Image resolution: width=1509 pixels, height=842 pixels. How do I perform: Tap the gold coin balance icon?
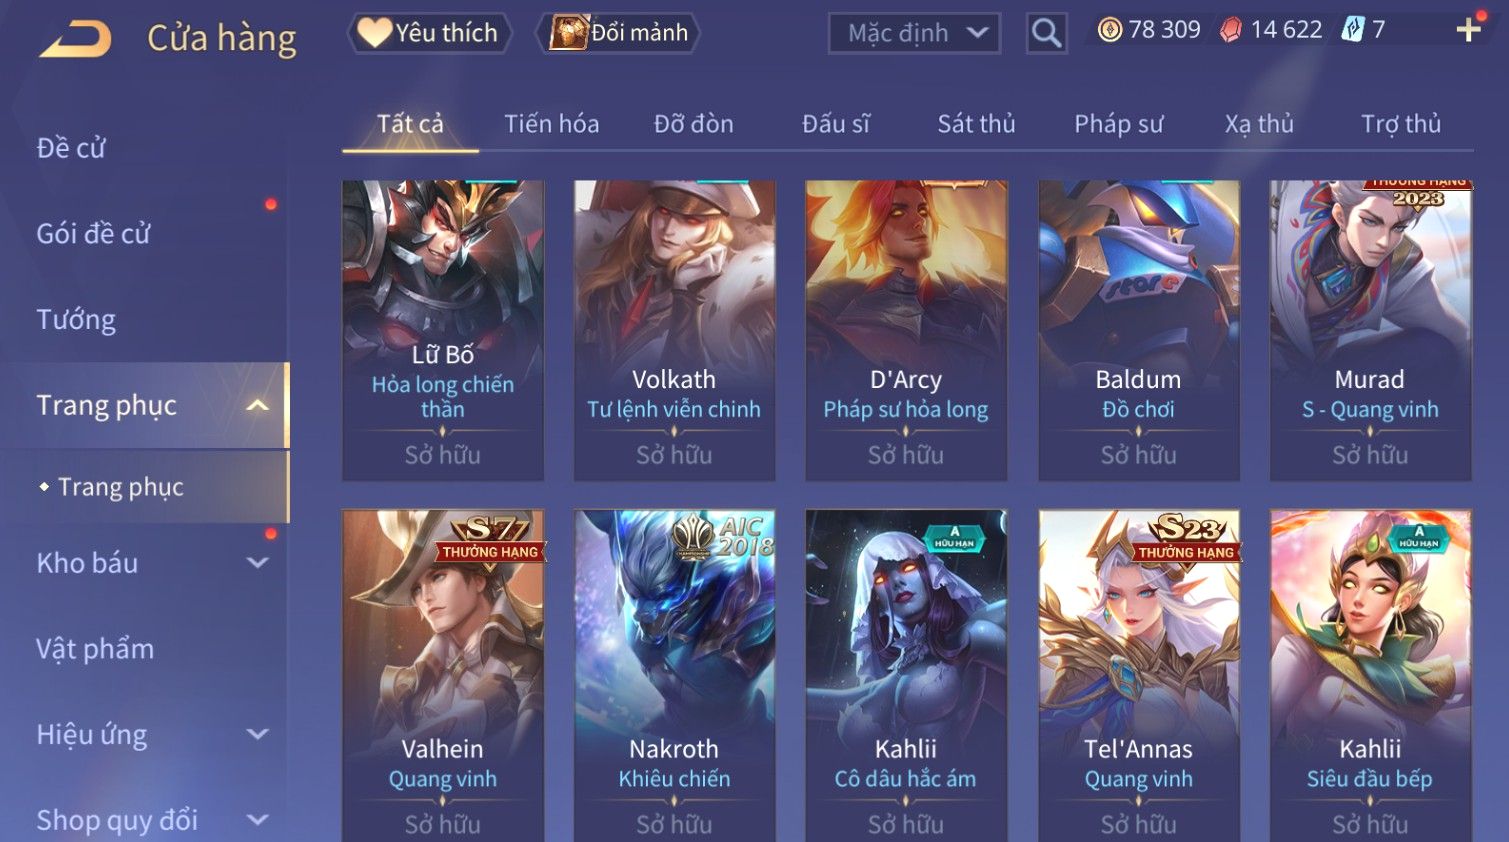coord(1109,30)
